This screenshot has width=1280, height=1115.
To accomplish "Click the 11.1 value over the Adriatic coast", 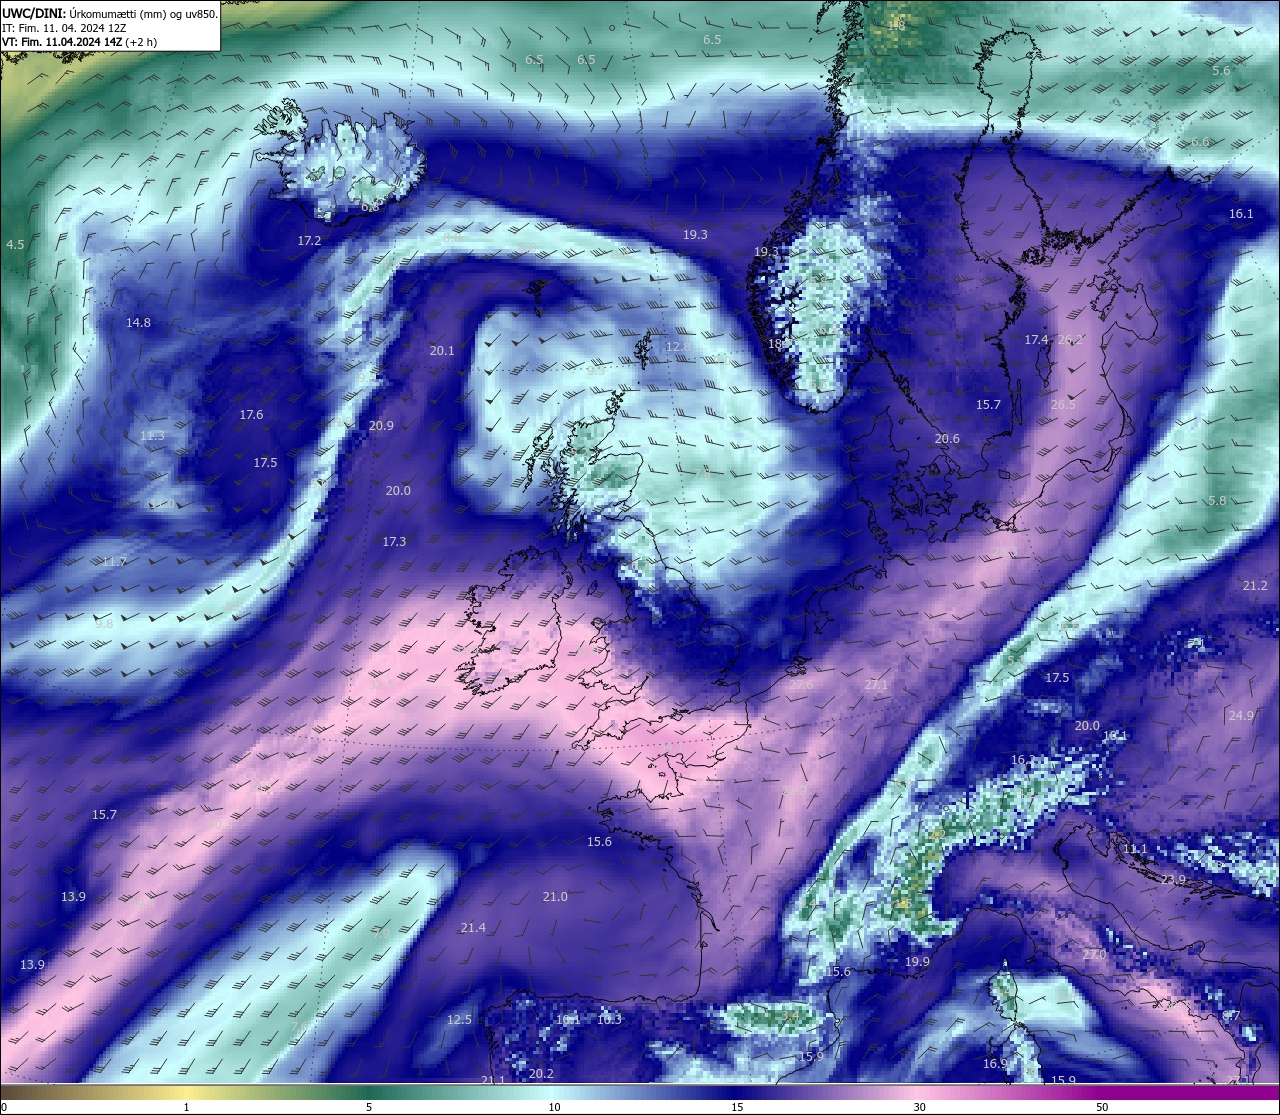I will (x=1135, y=849).
